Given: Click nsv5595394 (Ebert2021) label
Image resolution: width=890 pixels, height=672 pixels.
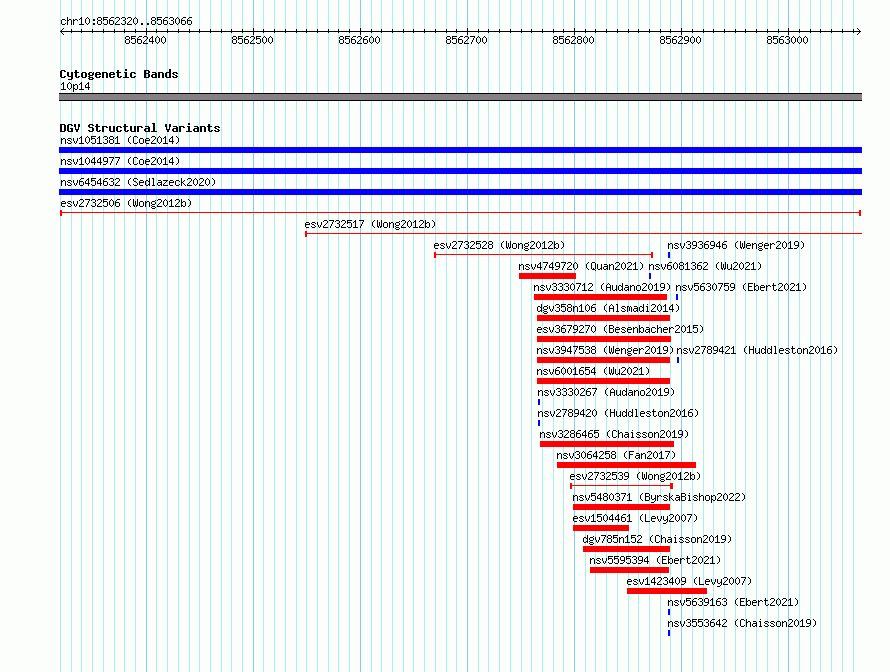Looking at the screenshot, I should [655, 560].
